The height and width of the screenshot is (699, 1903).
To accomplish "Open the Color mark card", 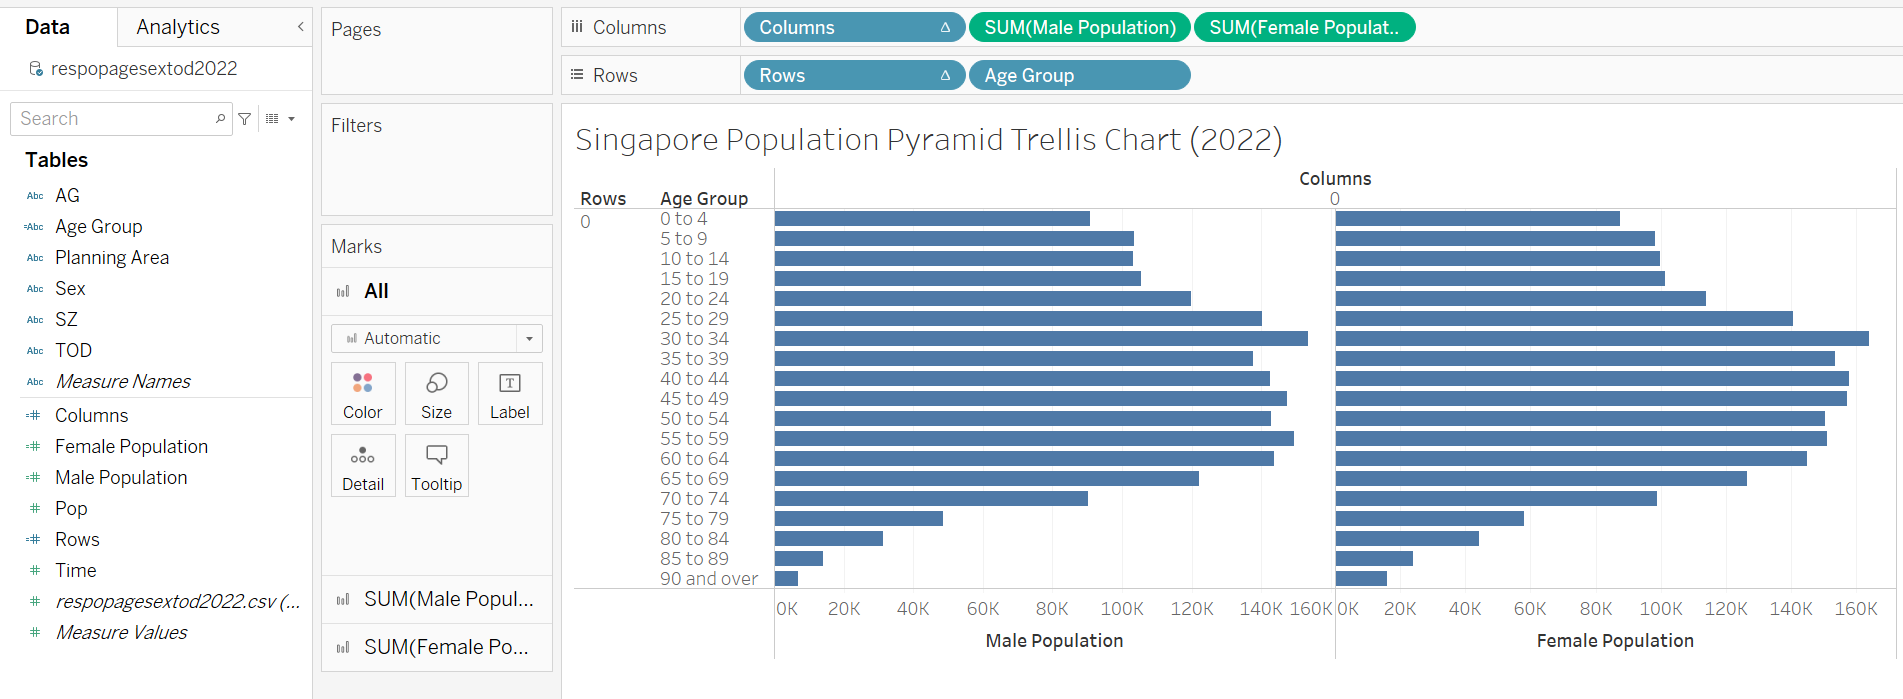I will click(x=362, y=393).
